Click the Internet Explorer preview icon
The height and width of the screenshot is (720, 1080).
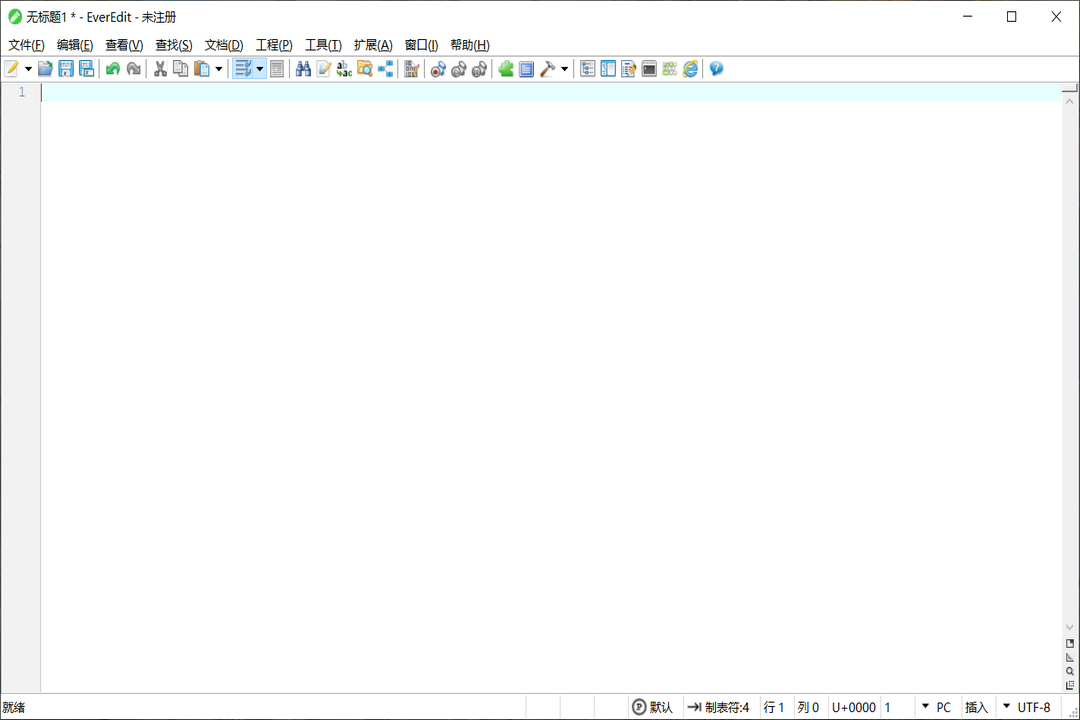[x=690, y=69]
